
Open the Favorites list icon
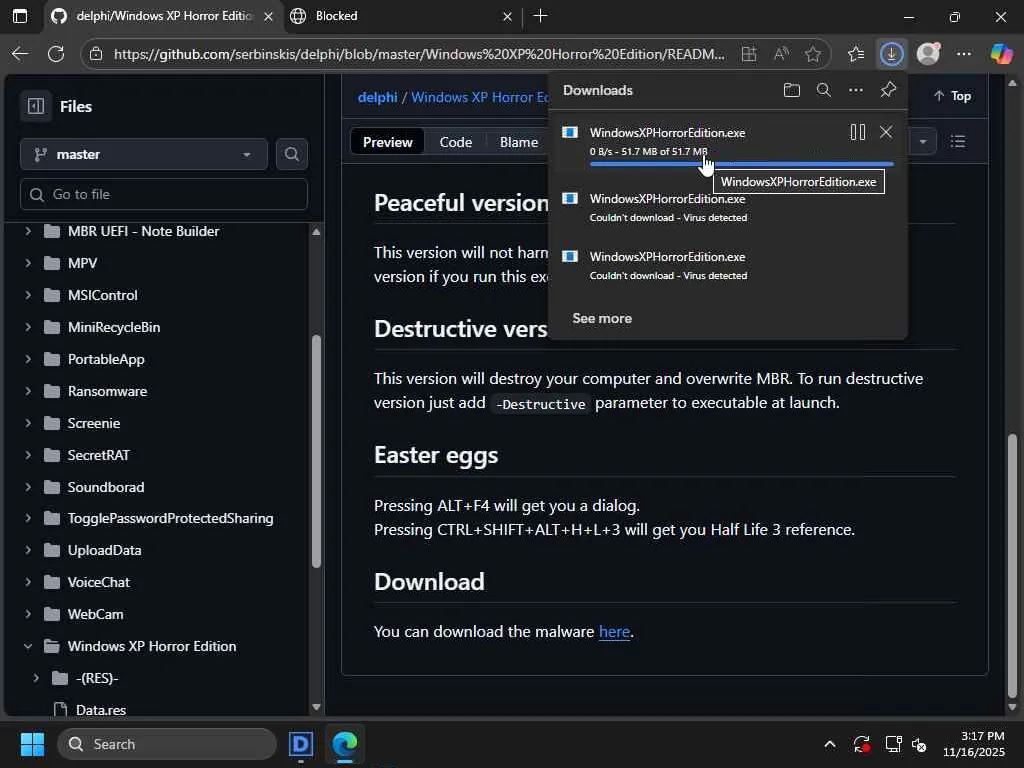856,54
